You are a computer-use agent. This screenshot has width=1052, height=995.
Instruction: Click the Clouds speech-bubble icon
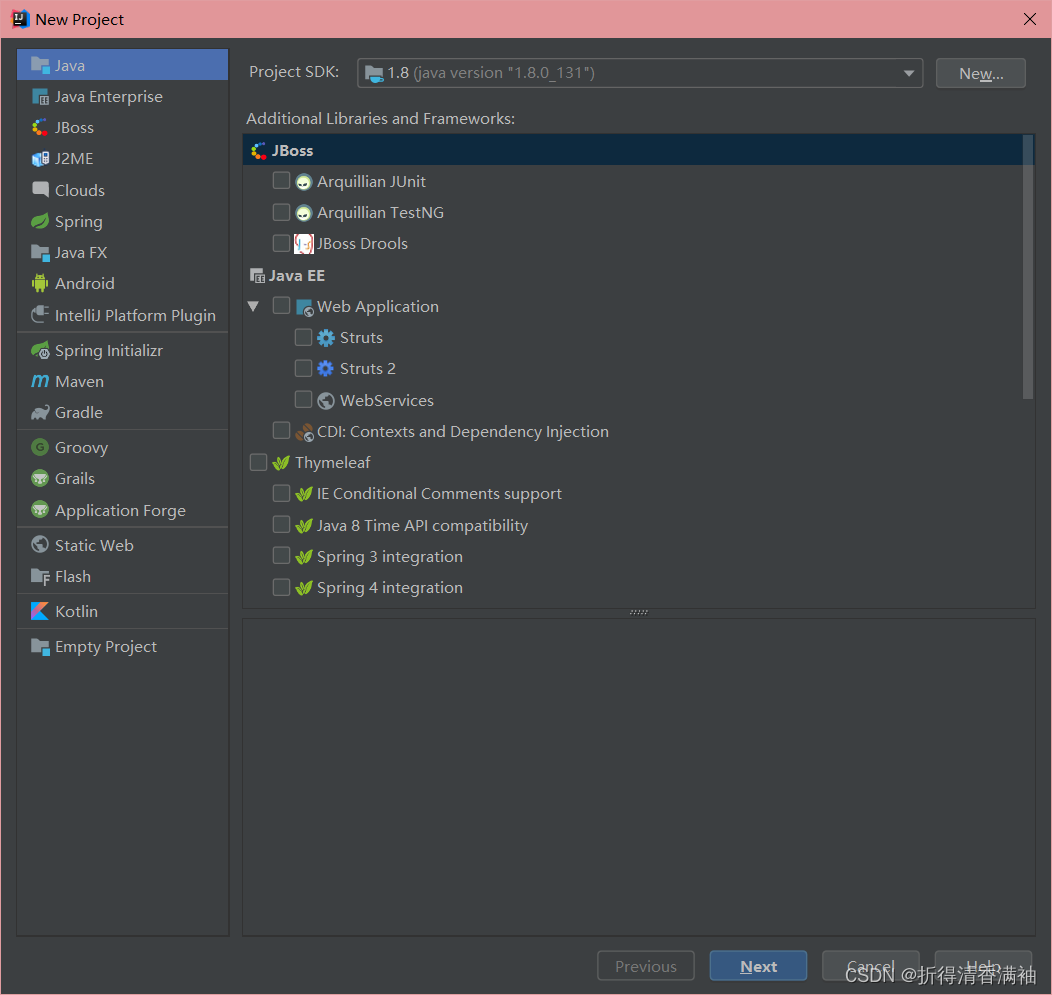tap(40, 190)
